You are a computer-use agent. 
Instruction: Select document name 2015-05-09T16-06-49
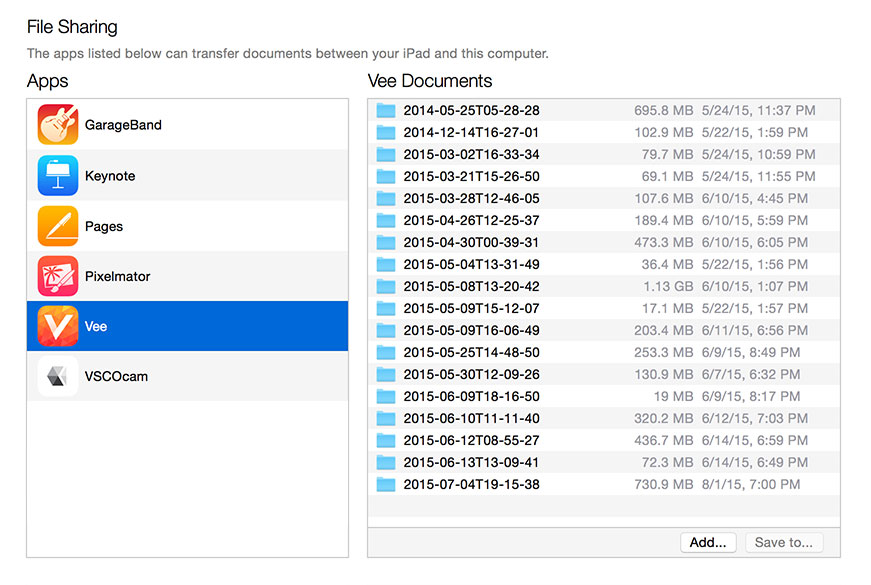tap(472, 330)
